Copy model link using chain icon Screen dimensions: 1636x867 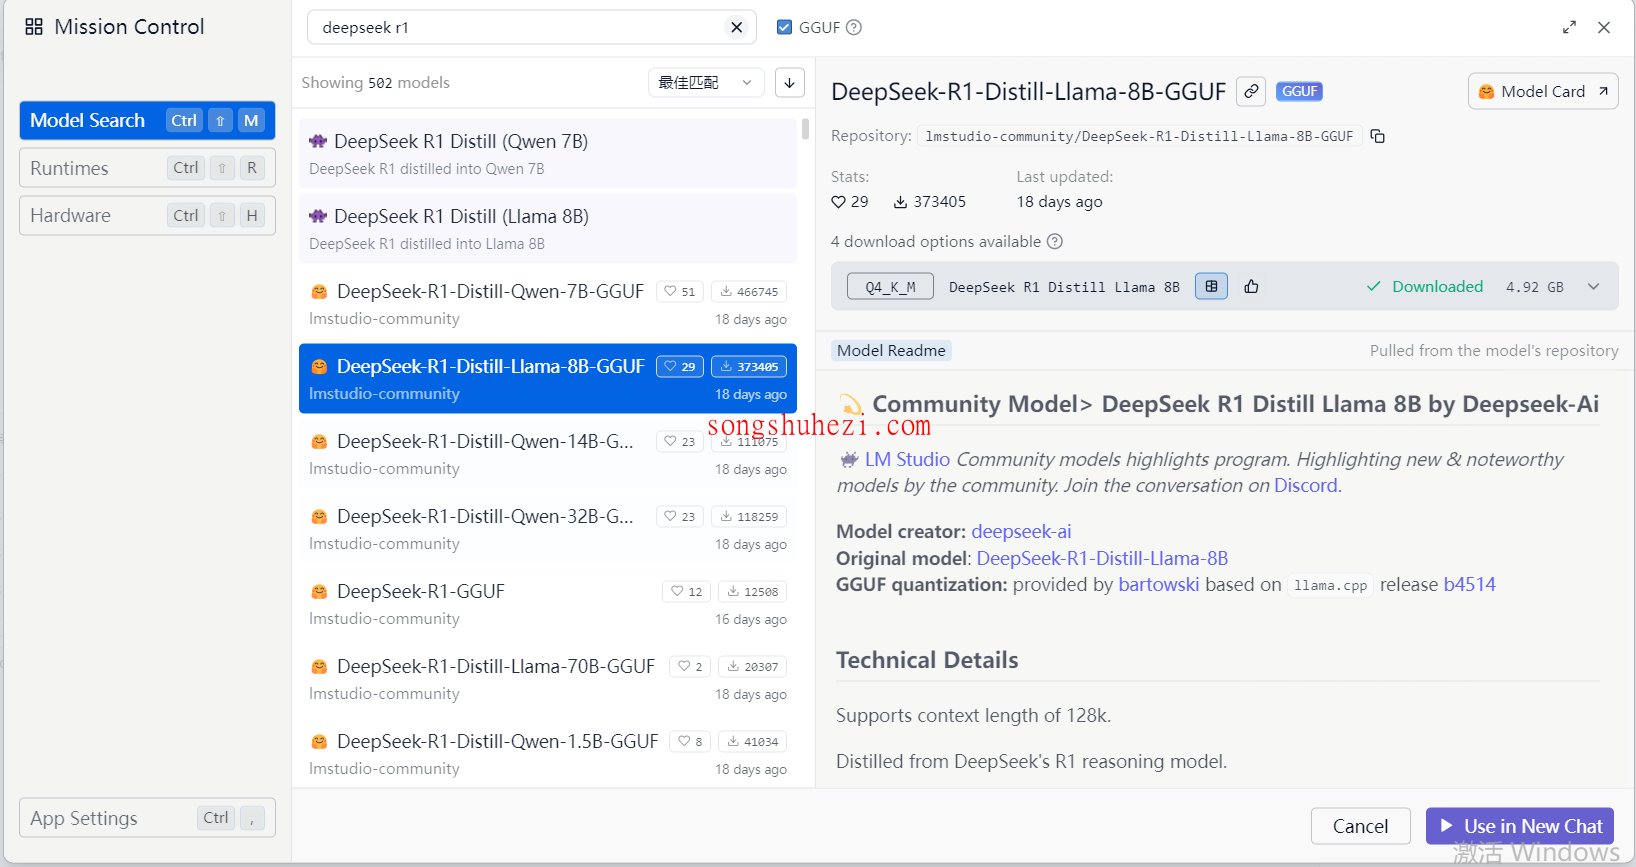[x=1251, y=91]
